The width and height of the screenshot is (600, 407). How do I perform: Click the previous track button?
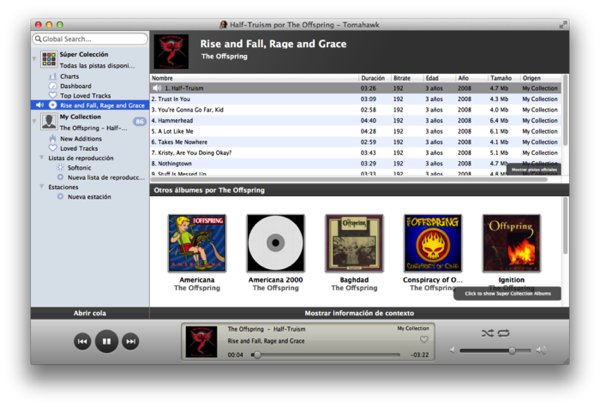tap(82, 341)
